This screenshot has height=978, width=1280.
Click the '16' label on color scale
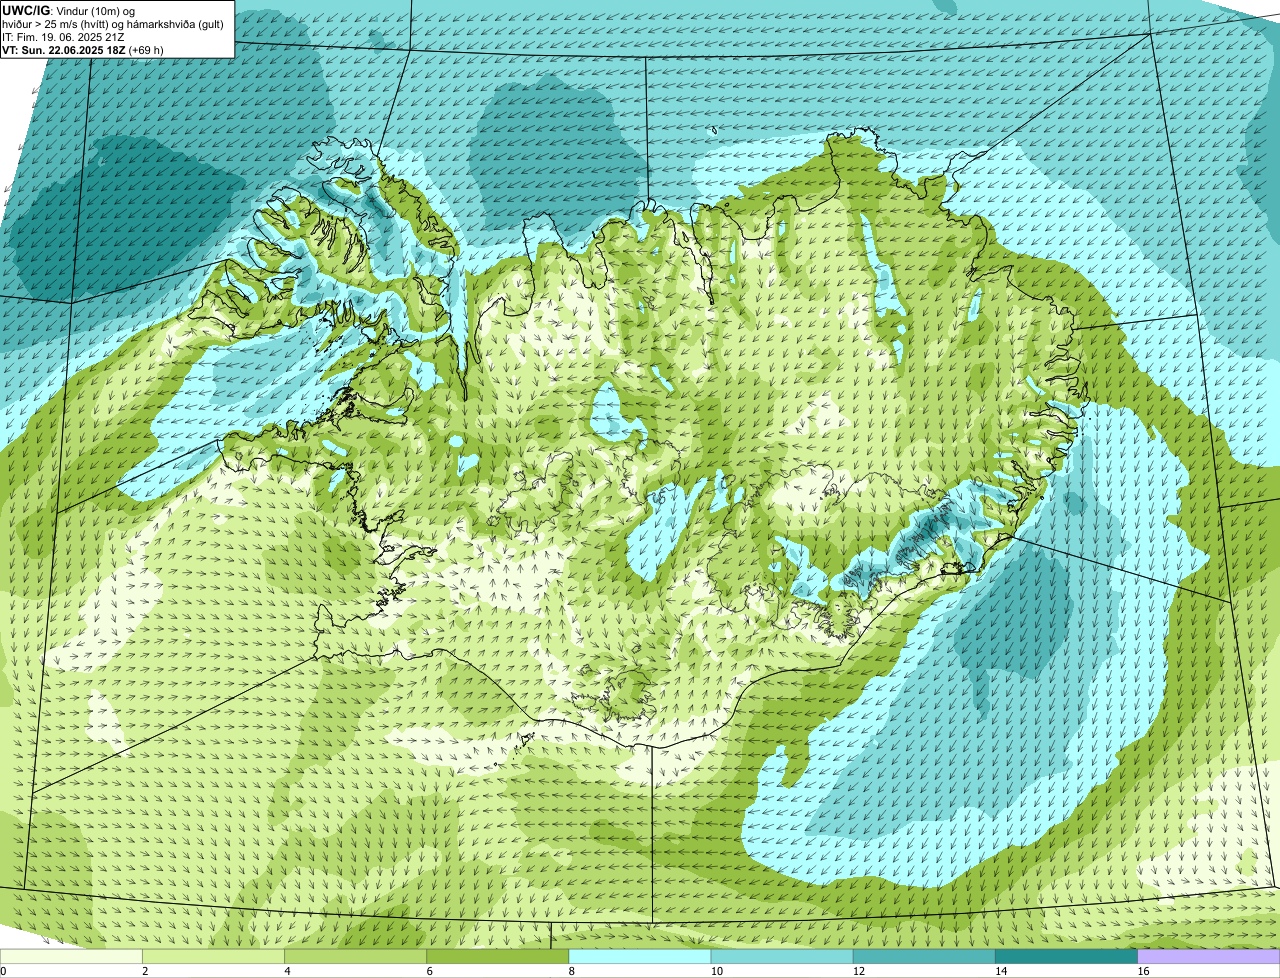point(1144,971)
